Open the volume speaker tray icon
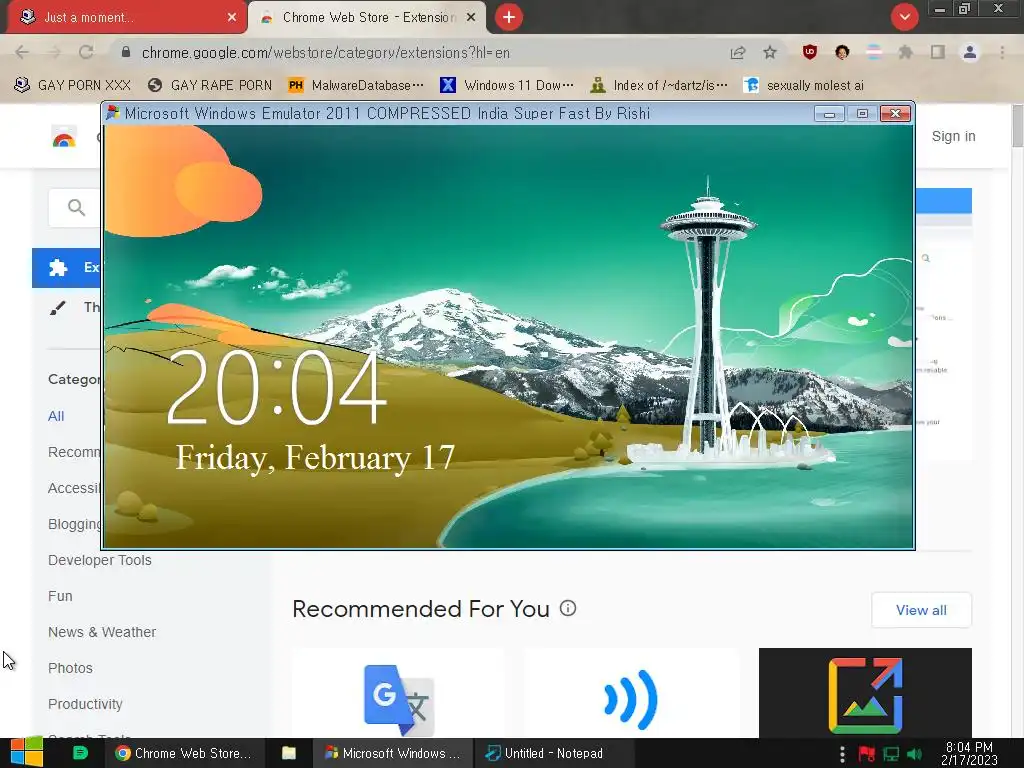1024x768 pixels. [914, 754]
